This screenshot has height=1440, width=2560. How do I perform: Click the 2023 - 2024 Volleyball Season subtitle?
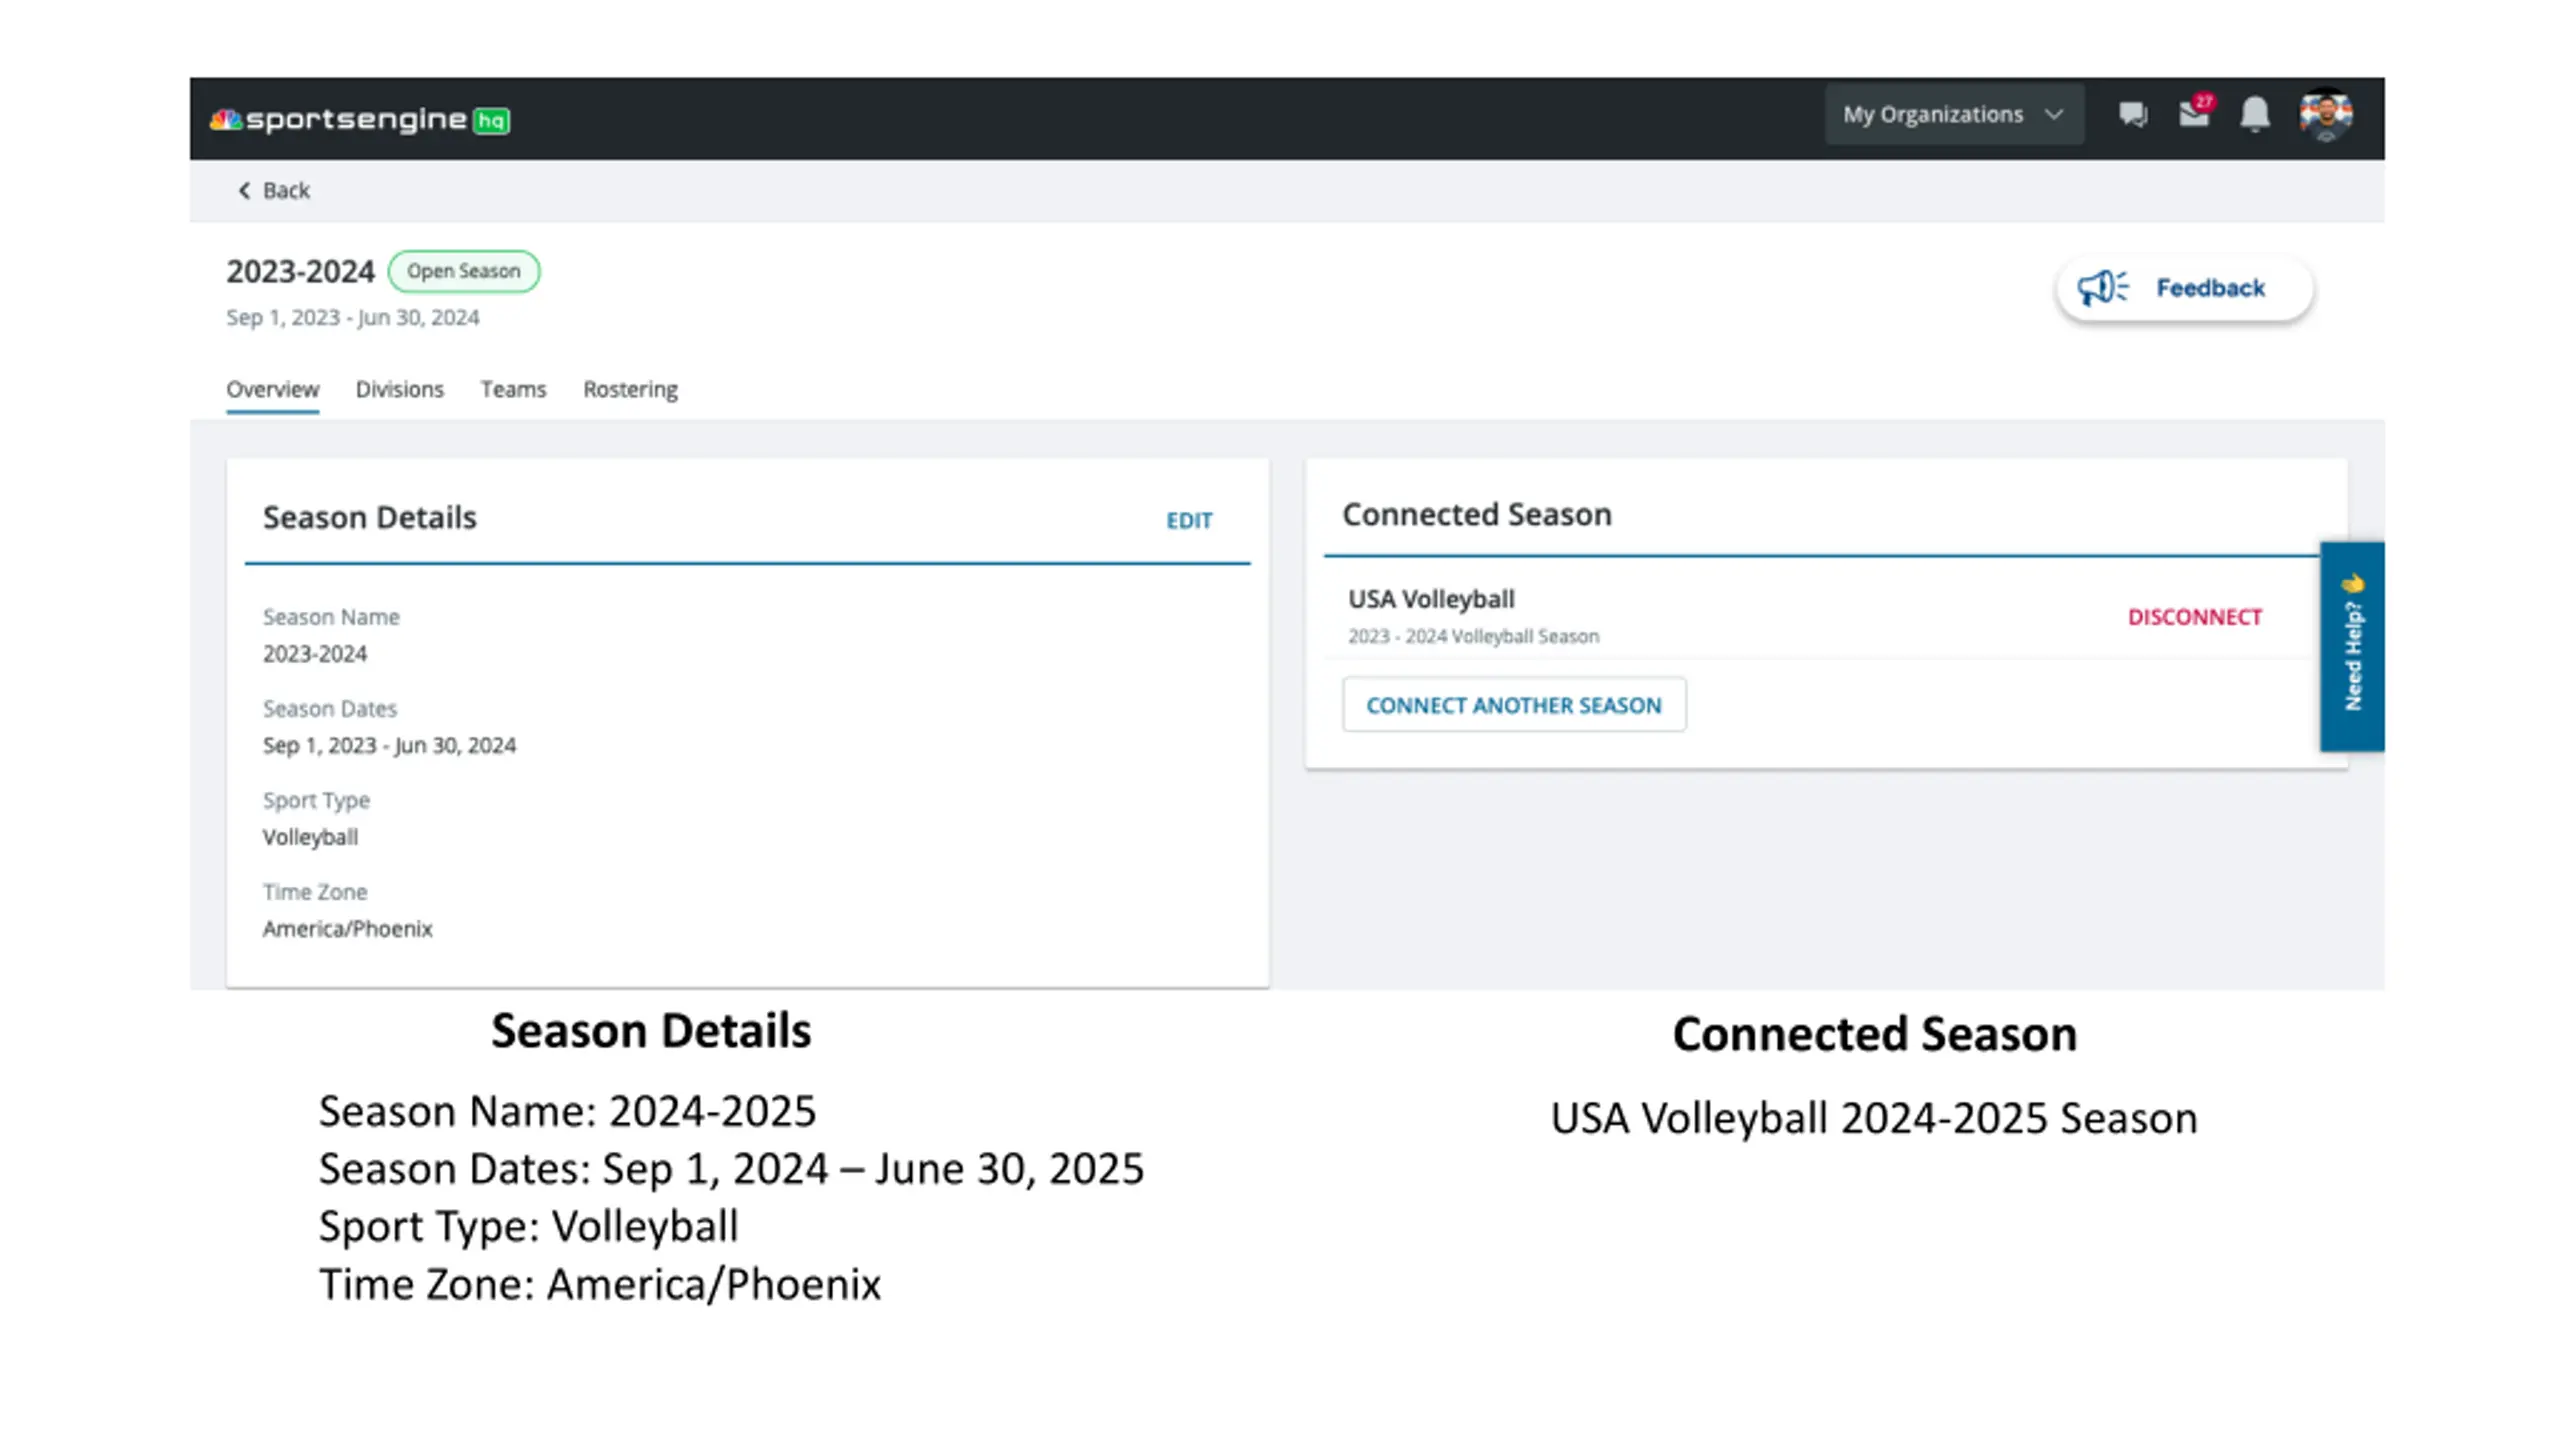[1473, 636]
